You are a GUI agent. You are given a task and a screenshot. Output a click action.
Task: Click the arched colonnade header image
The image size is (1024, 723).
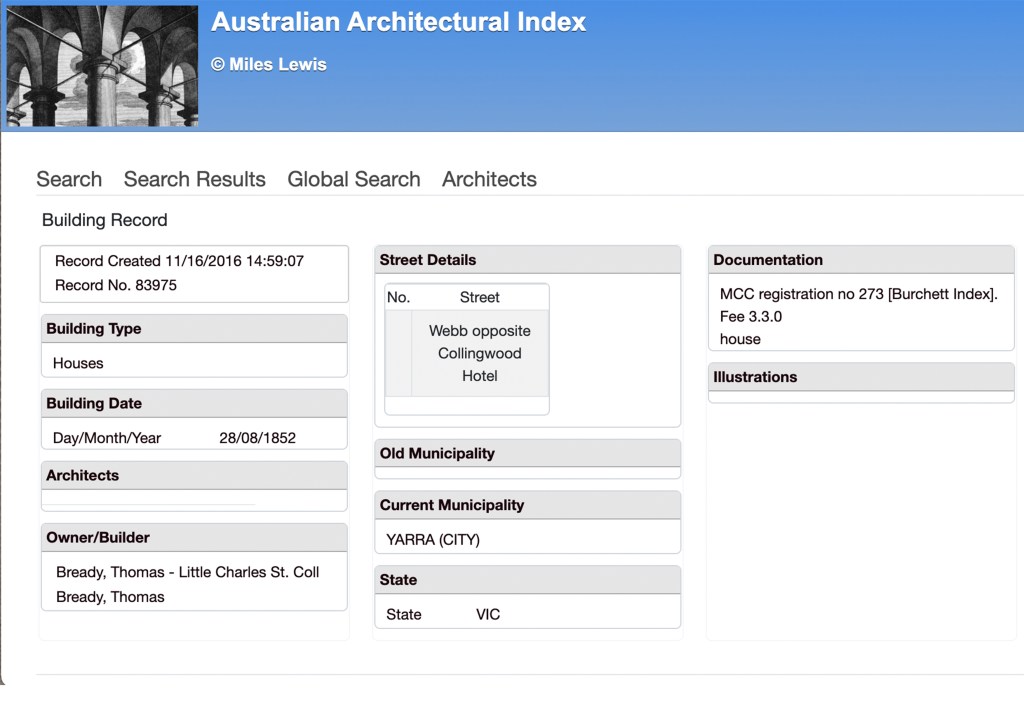[x=102, y=66]
